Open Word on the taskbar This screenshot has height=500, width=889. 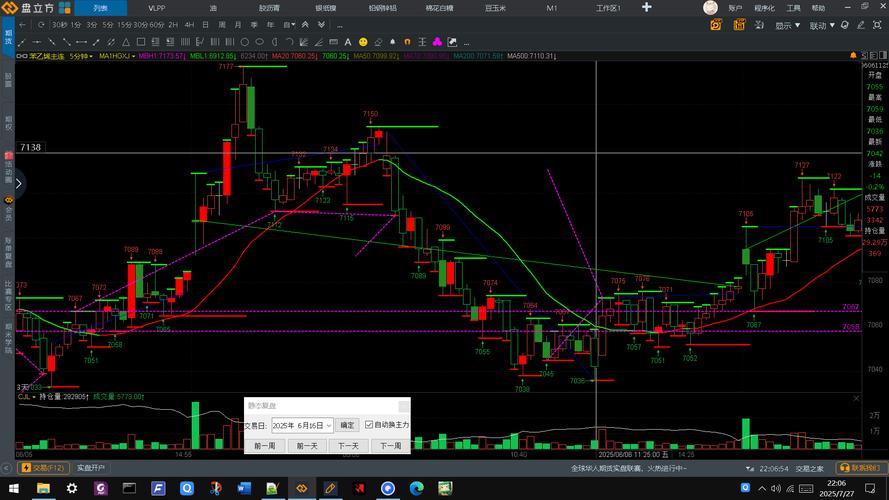[244, 488]
